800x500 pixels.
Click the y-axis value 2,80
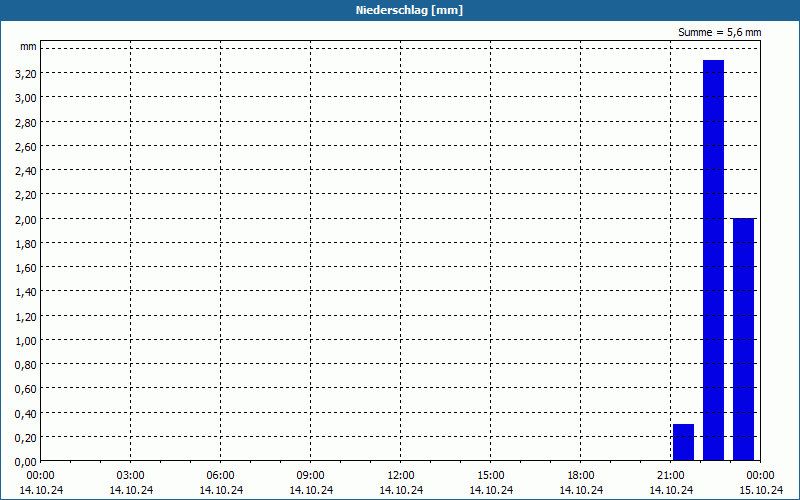26,122
